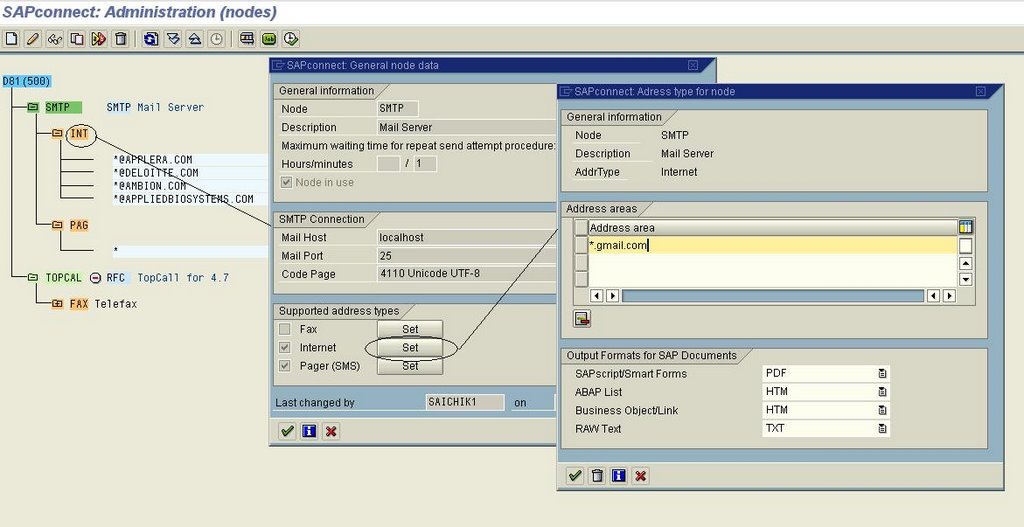Click down arrow of address table scrollbar
This screenshot has height=527, width=1024.
(966, 279)
